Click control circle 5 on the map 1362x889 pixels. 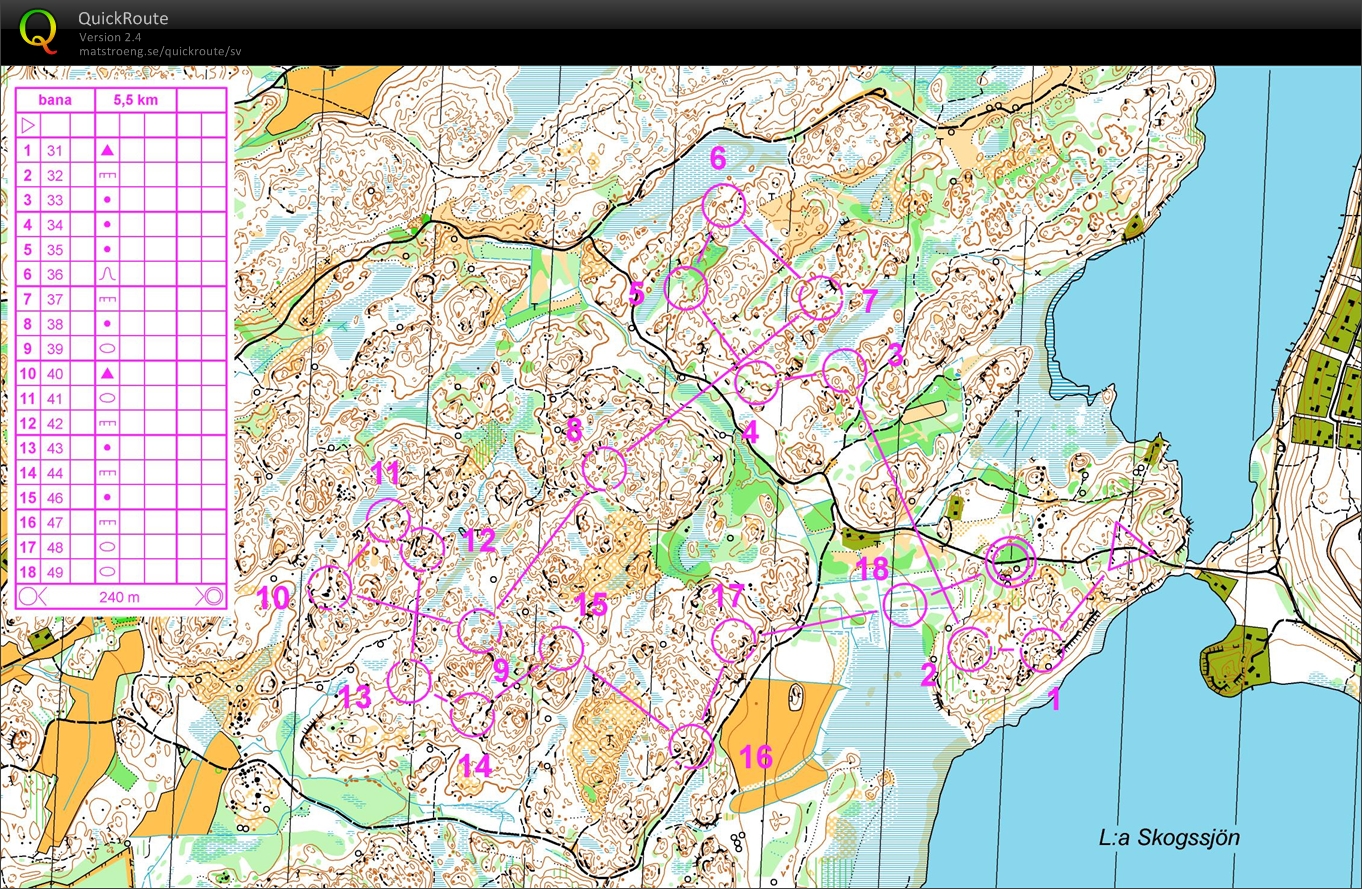point(686,288)
